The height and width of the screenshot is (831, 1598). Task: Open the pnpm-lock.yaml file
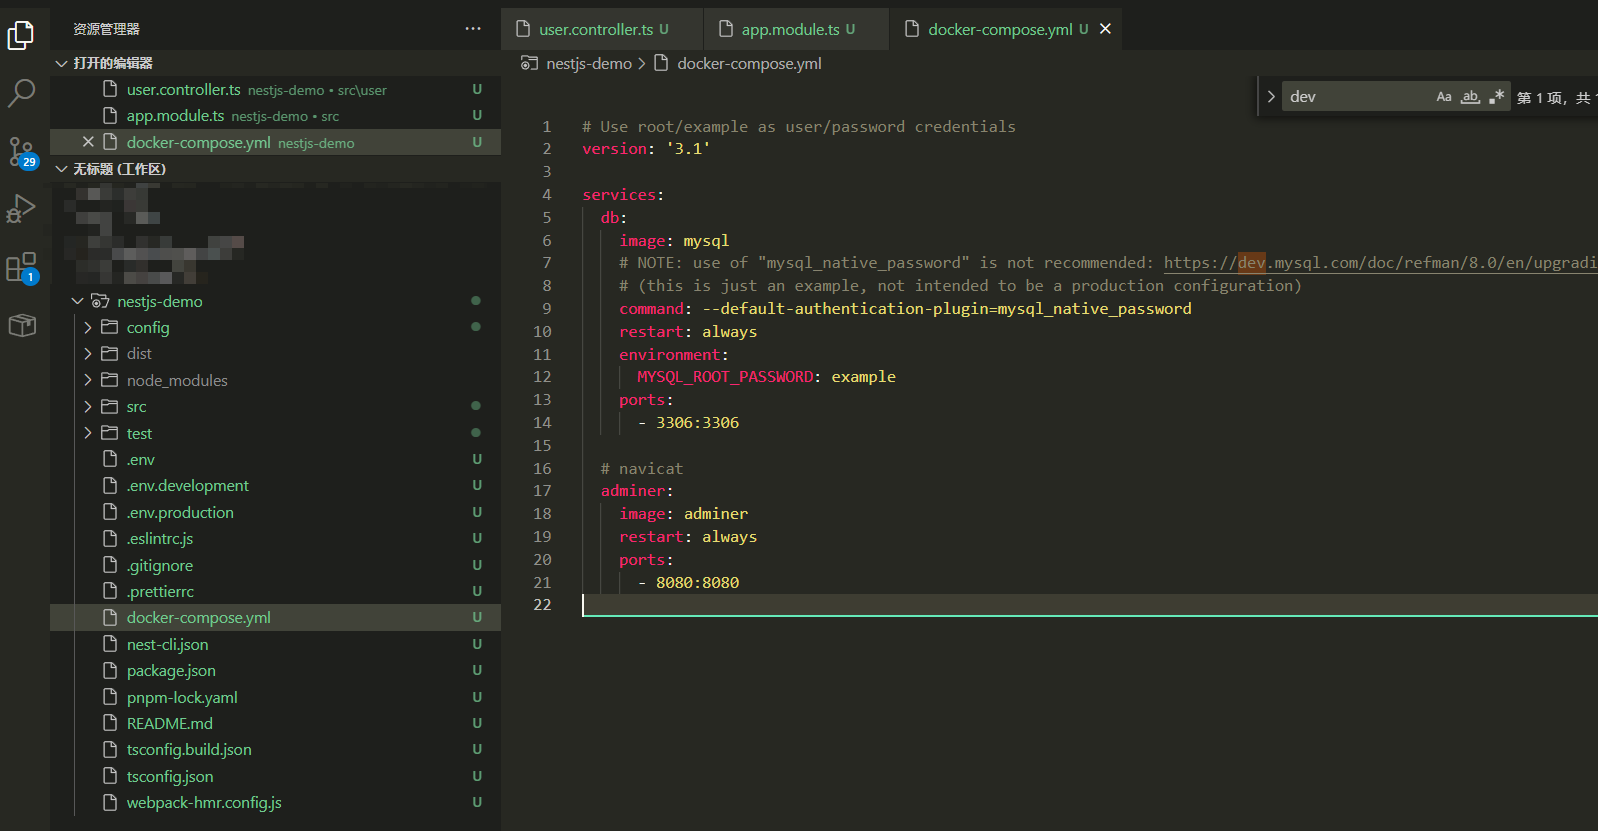[275, 697]
